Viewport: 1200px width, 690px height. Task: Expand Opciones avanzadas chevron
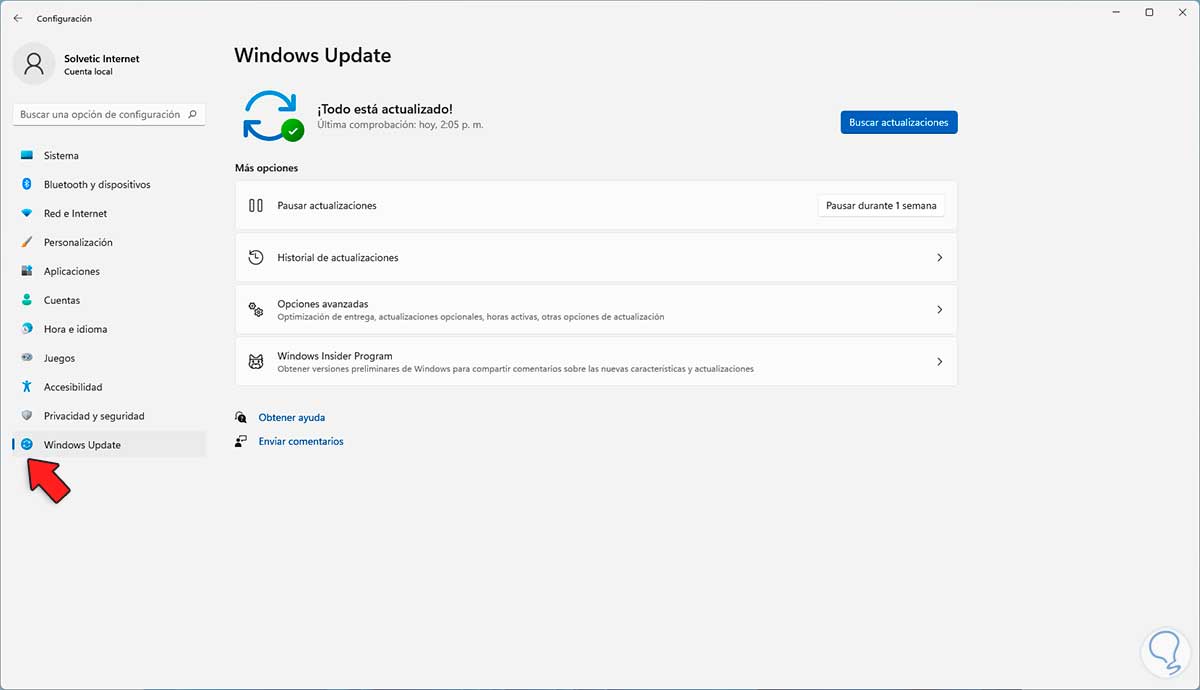pyautogui.click(x=939, y=310)
